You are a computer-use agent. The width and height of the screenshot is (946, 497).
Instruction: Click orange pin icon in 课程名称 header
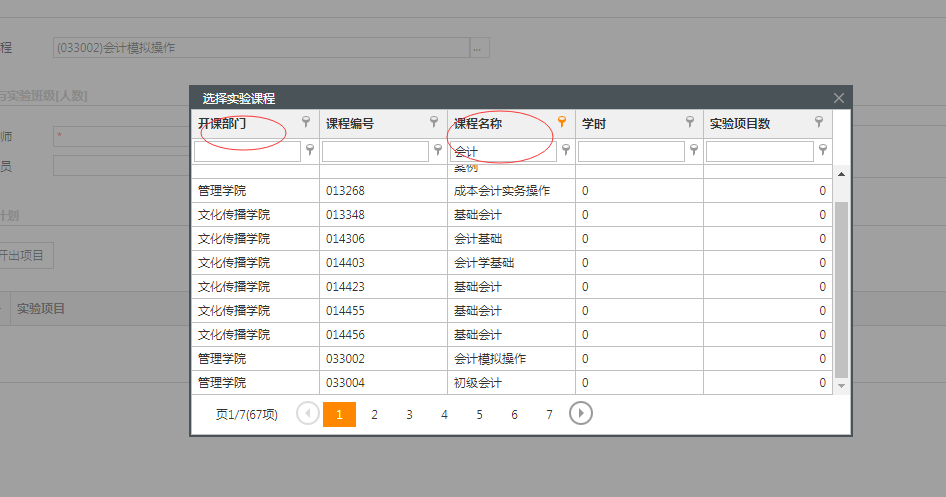(562, 122)
